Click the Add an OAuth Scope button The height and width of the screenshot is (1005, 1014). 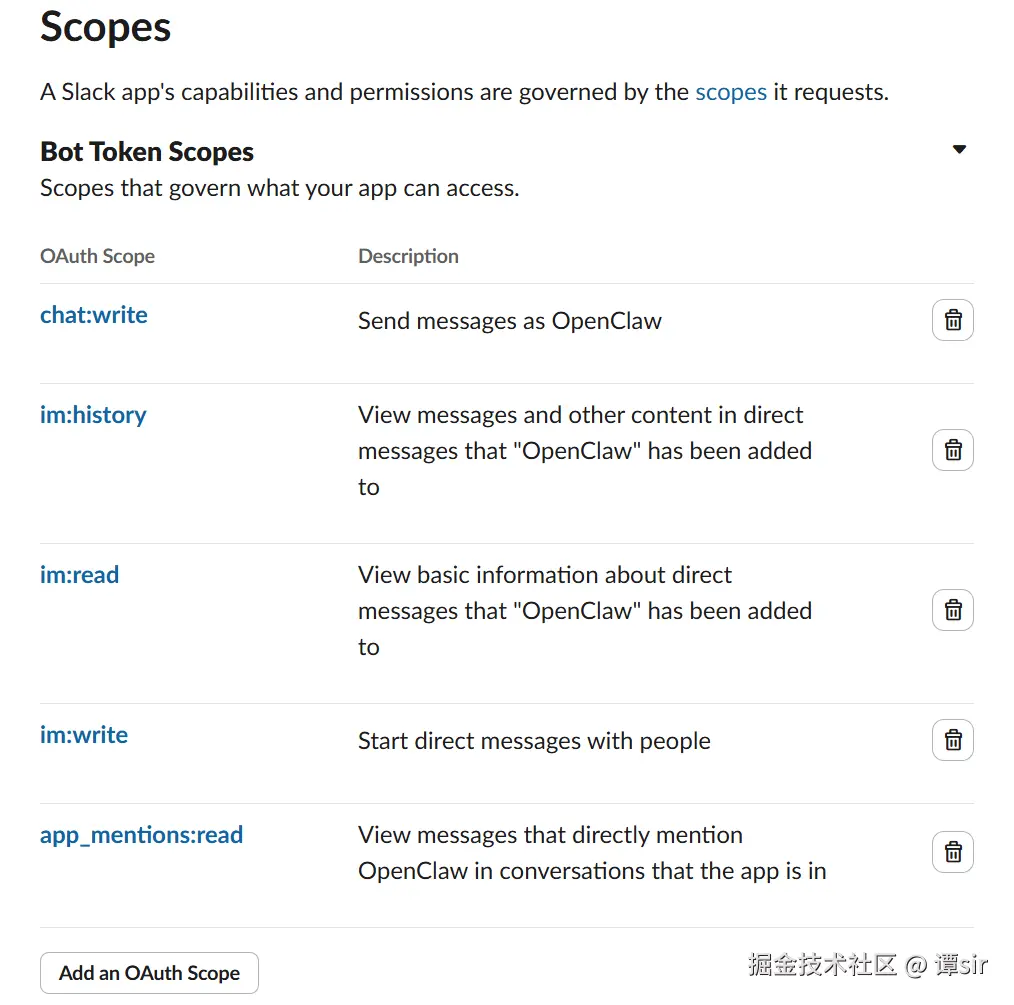tap(149, 973)
